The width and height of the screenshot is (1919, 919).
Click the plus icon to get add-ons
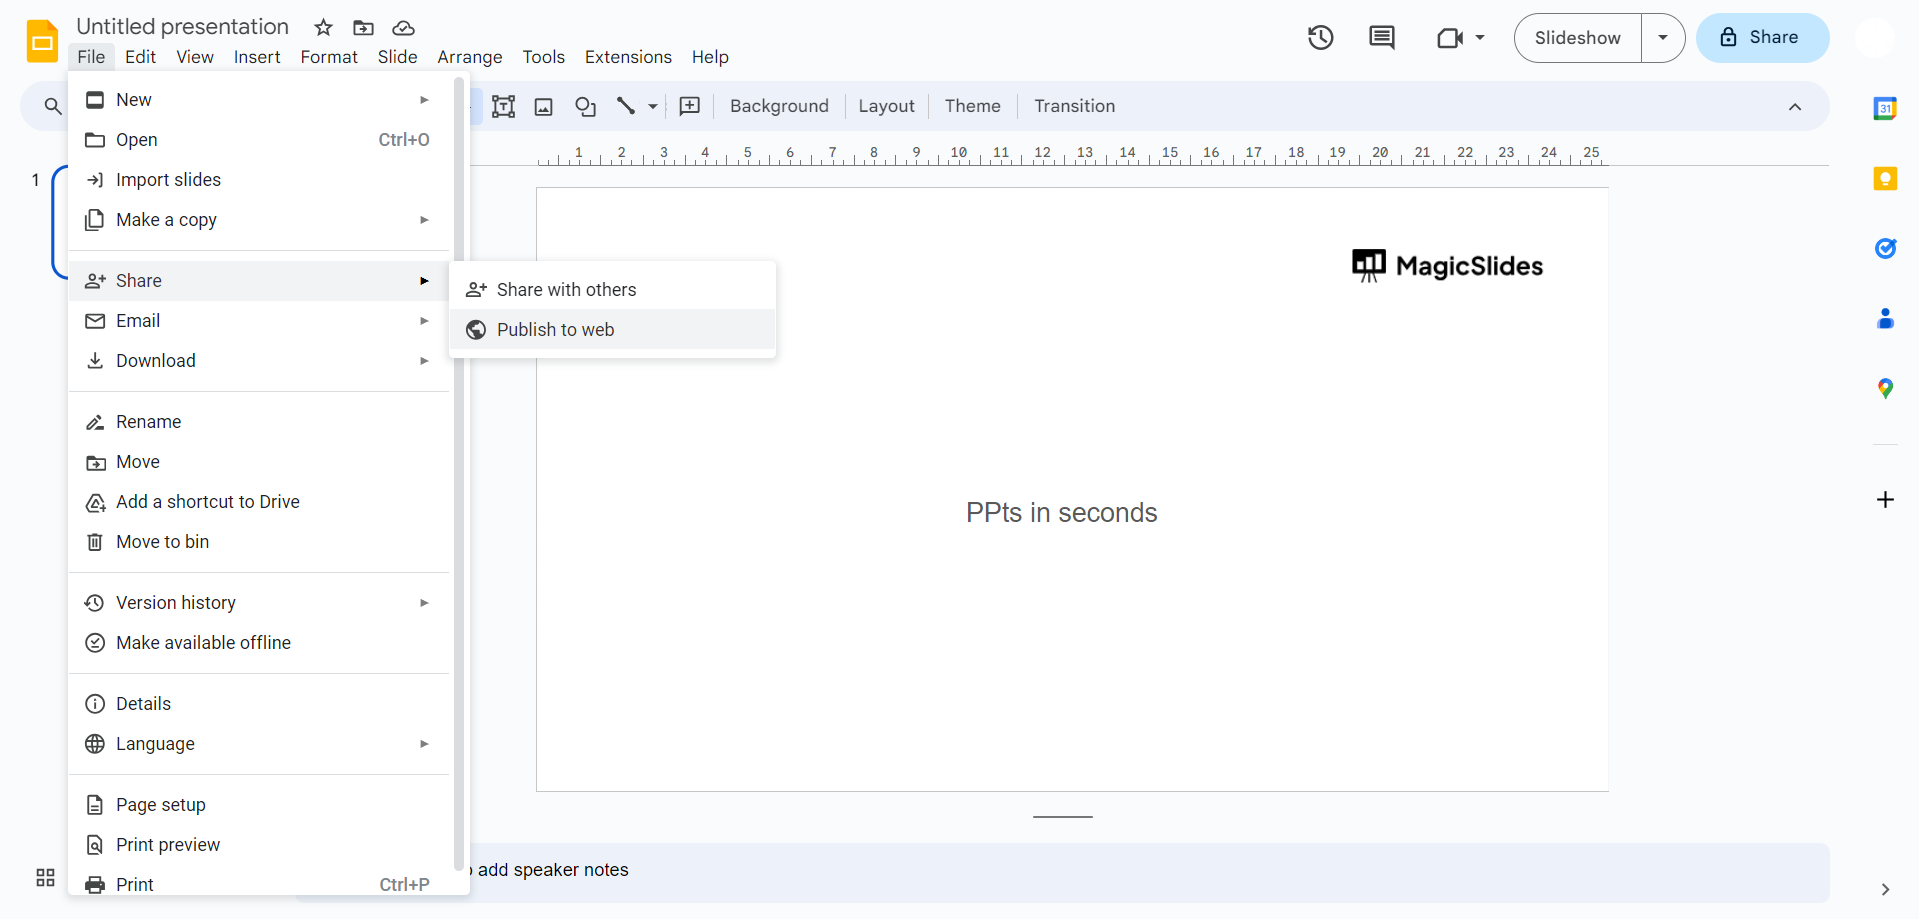1885,499
